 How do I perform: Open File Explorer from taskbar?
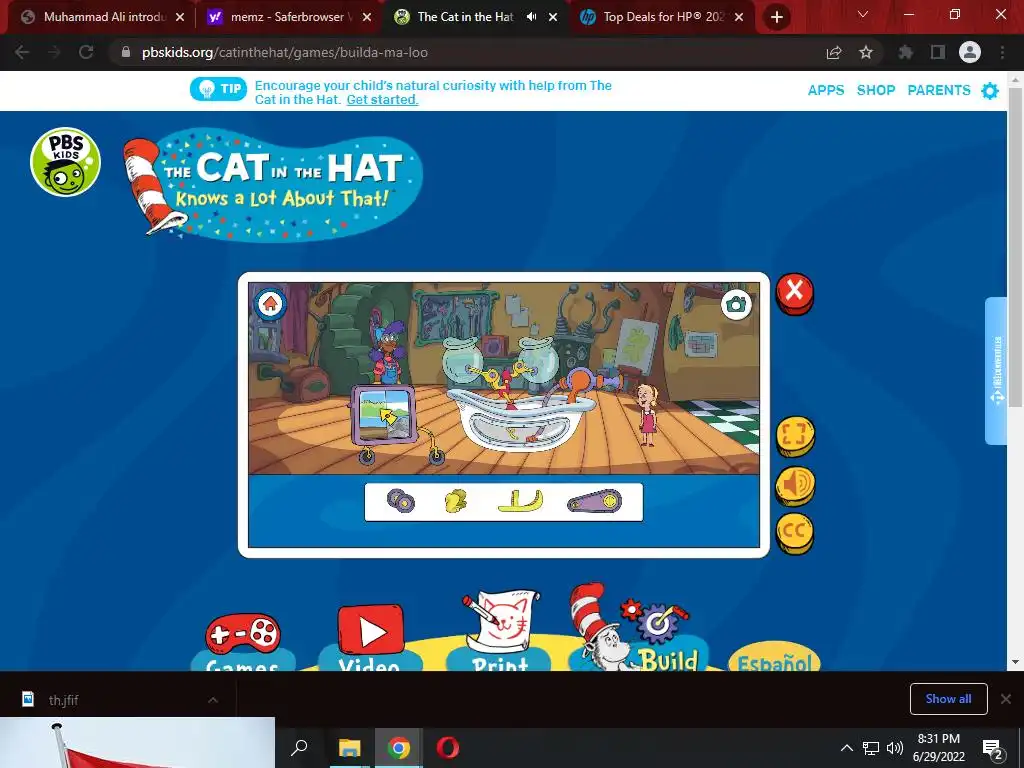[x=349, y=748]
